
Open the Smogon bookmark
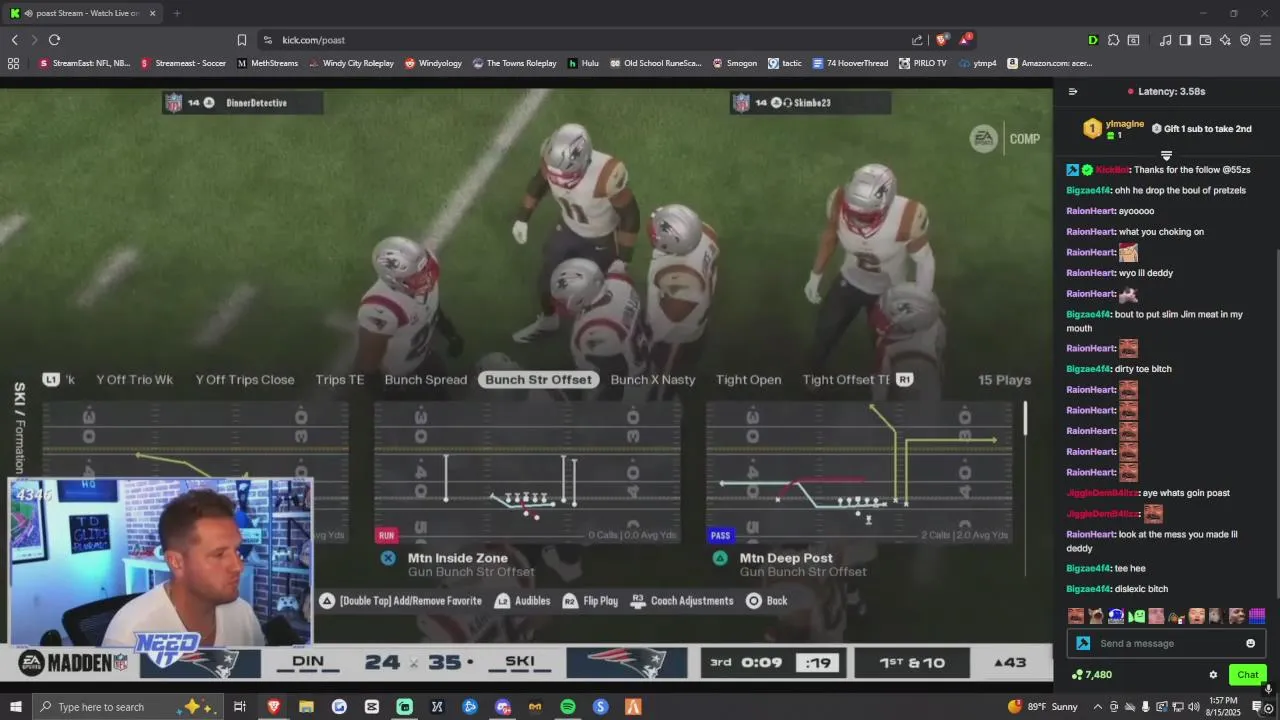(x=735, y=63)
